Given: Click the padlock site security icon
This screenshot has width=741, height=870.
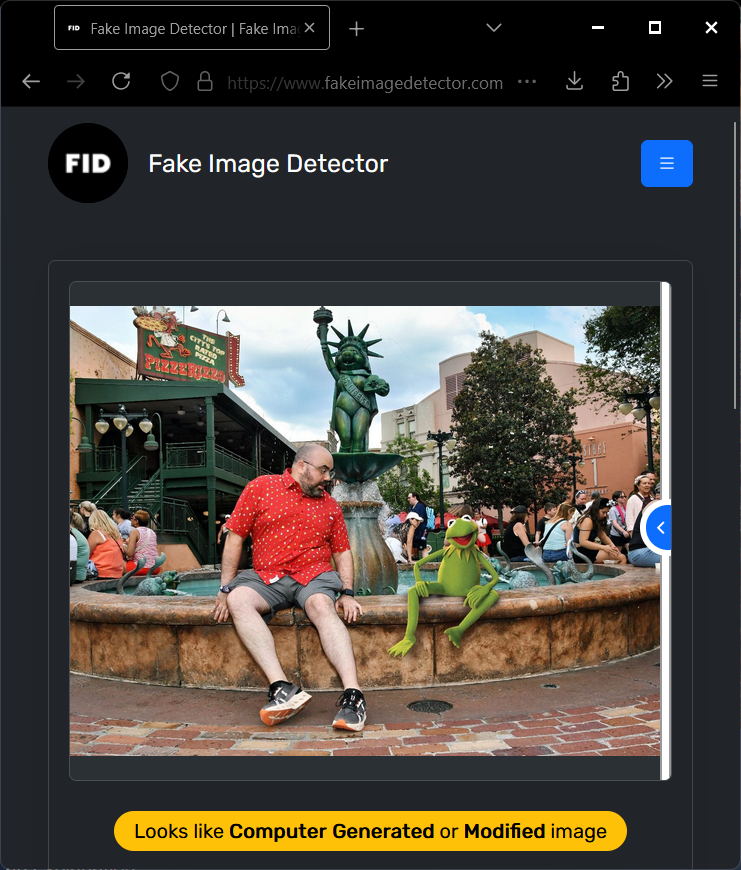Looking at the screenshot, I should click(x=205, y=82).
